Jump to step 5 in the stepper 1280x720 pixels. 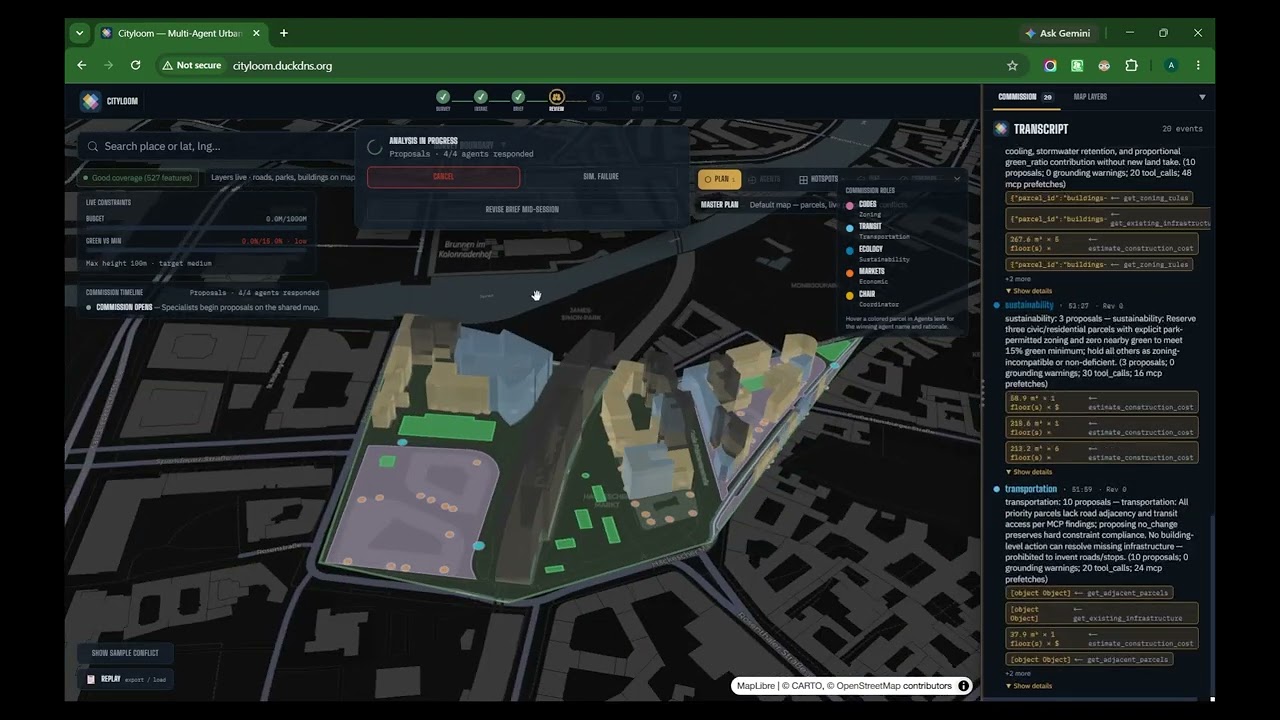click(597, 97)
